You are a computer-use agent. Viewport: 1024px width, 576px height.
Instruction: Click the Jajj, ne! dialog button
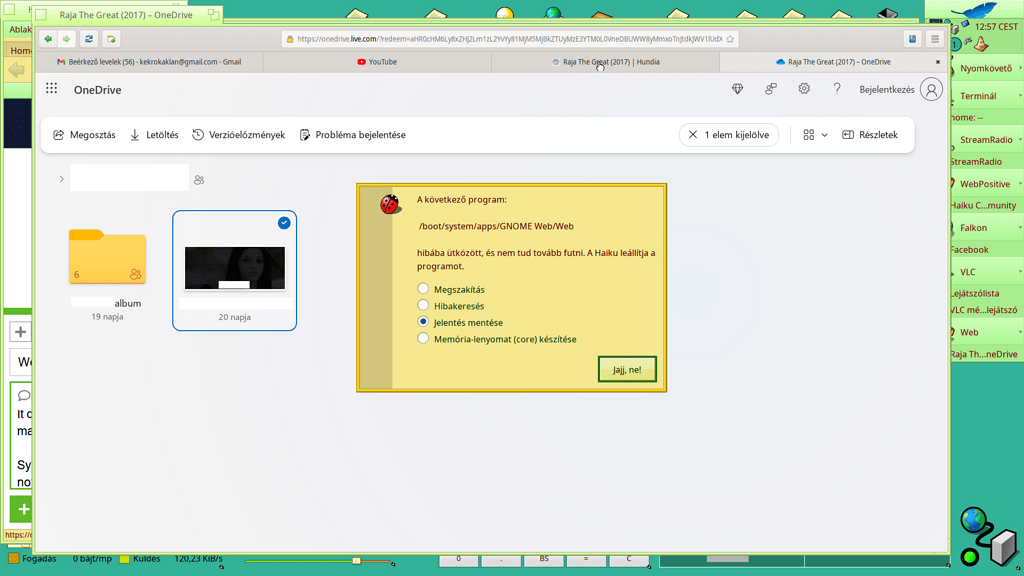point(627,369)
